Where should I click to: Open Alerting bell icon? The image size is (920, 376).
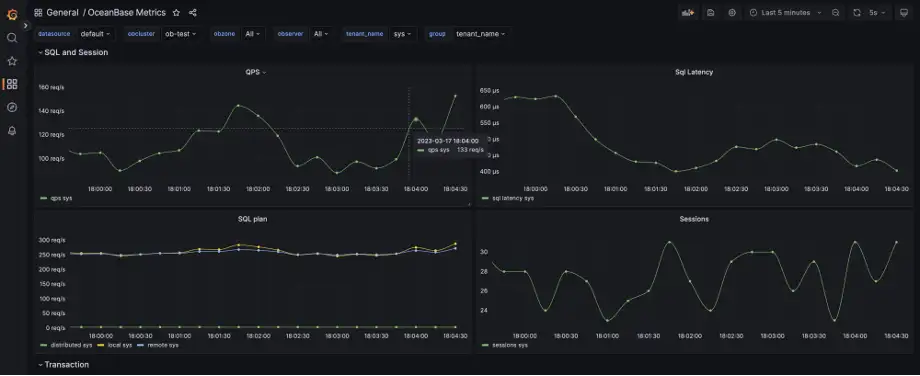coord(12,131)
